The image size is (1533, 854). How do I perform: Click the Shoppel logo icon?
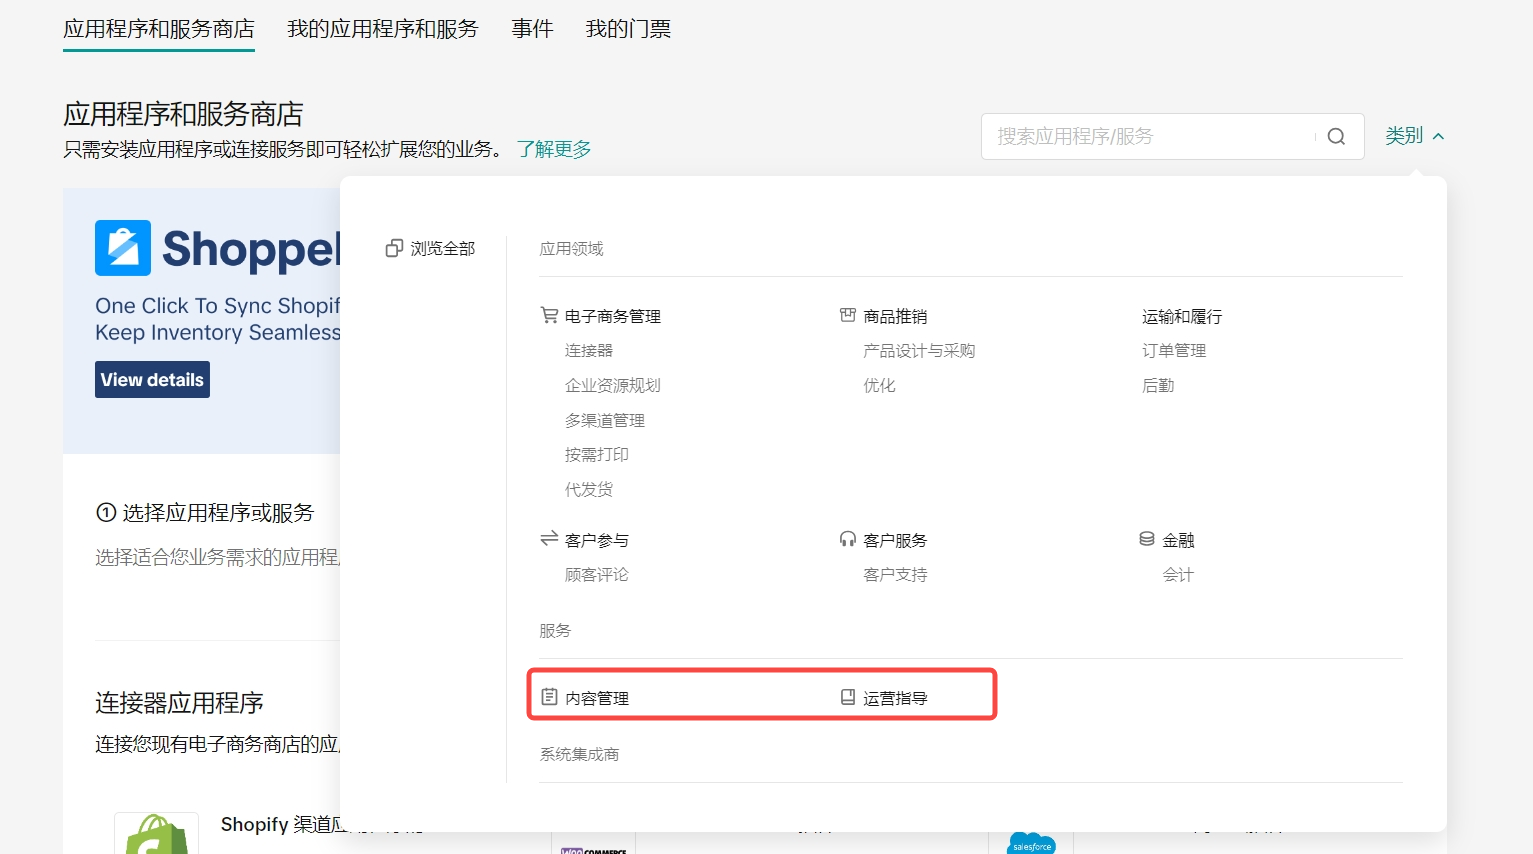coord(123,248)
